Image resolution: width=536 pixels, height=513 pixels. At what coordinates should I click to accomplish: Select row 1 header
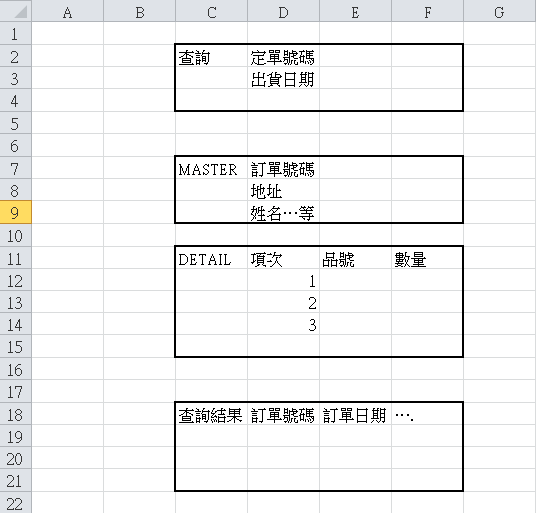click(16, 33)
